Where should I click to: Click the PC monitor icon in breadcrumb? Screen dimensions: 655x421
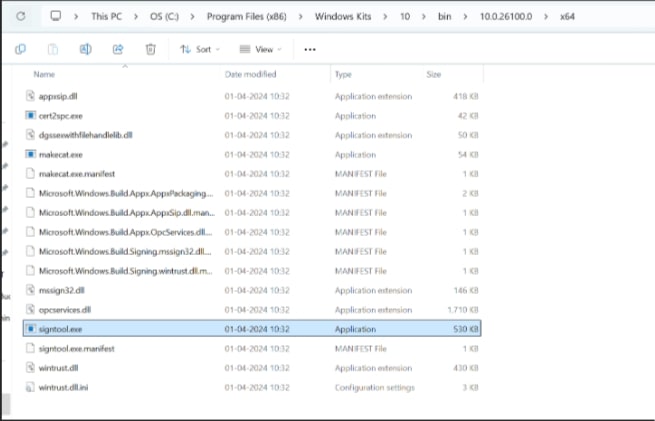point(56,16)
